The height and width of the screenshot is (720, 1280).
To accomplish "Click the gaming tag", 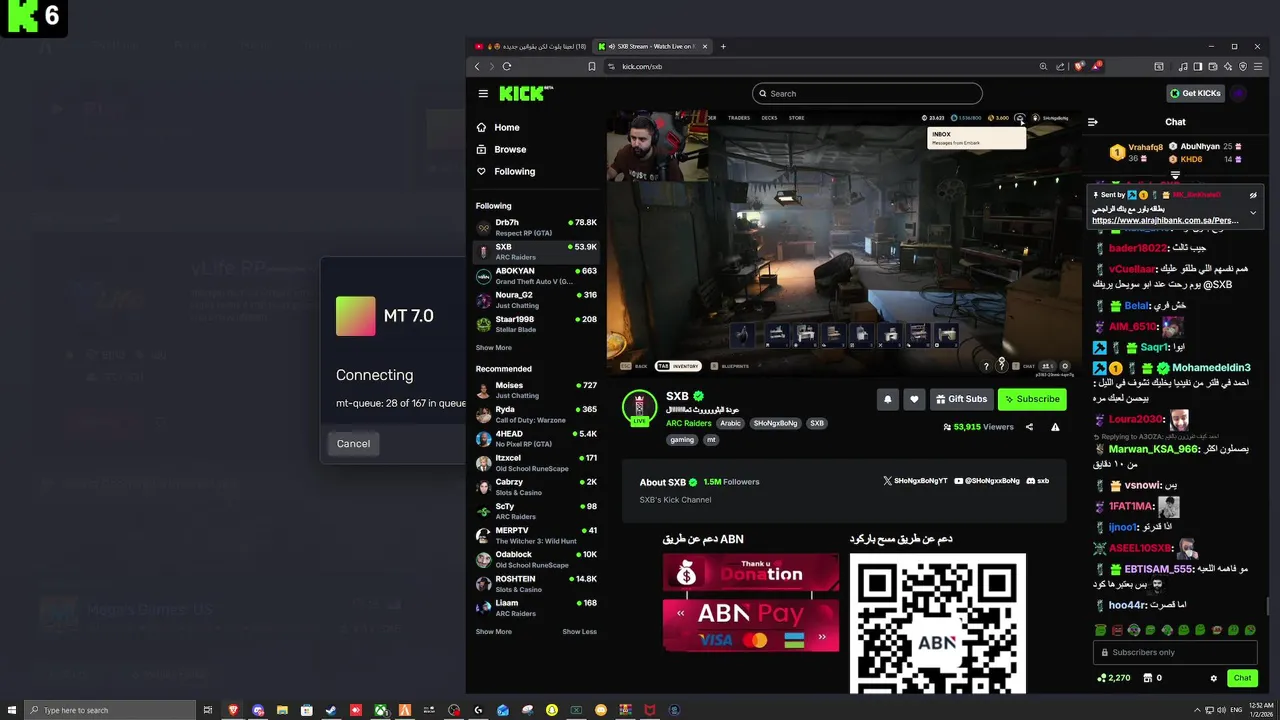I will 682,440.
